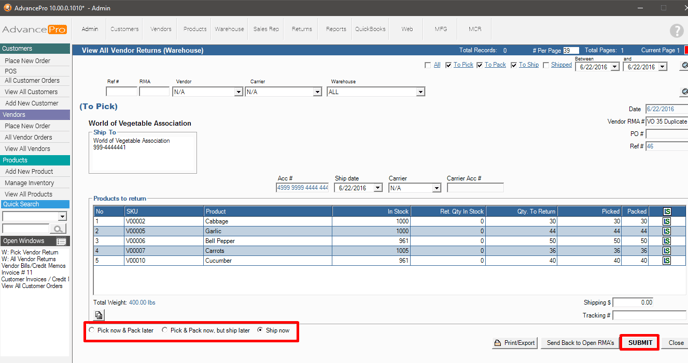This screenshot has width=688, height=363.
Task: Select Pick now & Pack later option
Action: pyautogui.click(x=92, y=330)
